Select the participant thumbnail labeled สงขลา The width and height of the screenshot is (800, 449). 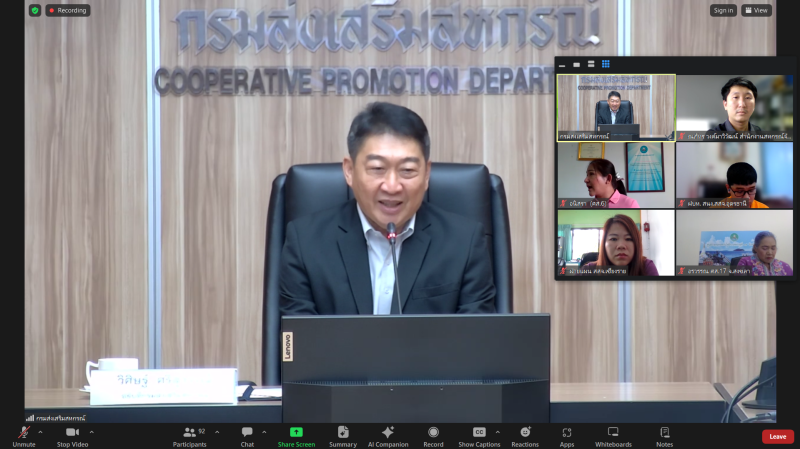[735, 243]
